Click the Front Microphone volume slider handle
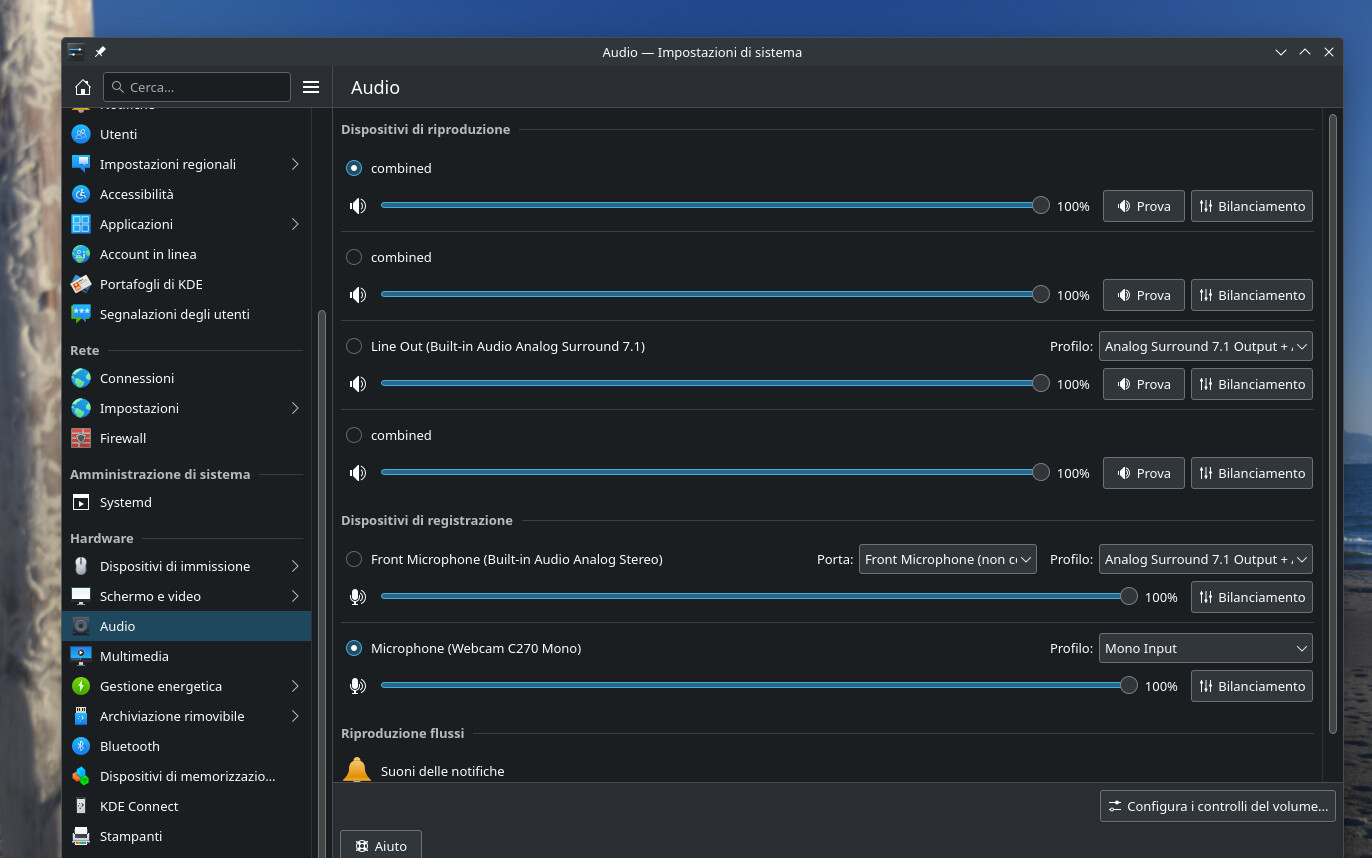This screenshot has height=858, width=1372. (1129, 597)
